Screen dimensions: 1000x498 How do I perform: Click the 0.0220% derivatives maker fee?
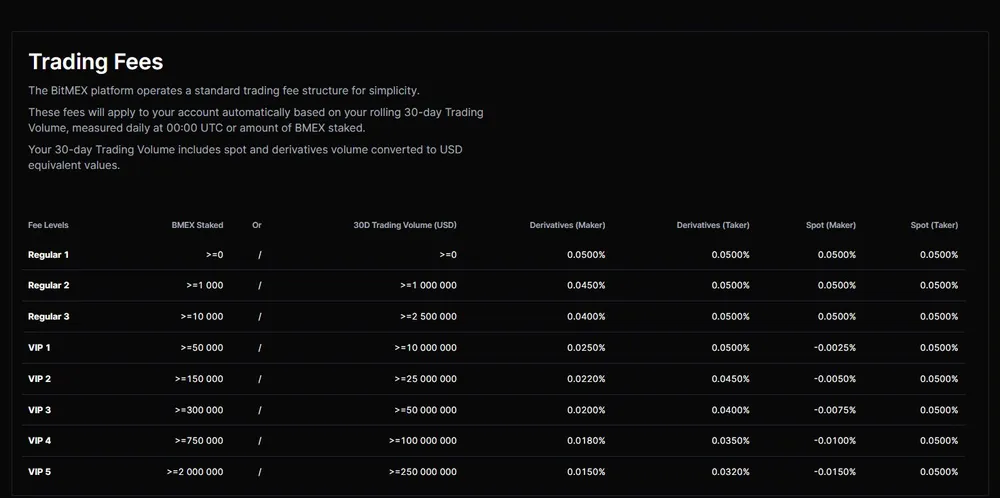[586, 379]
